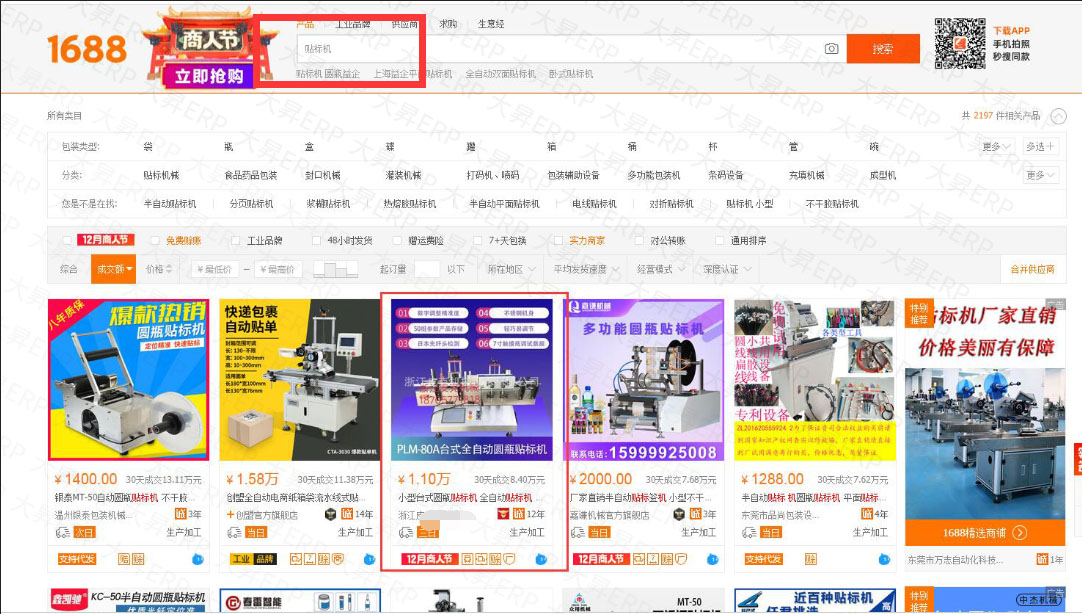Image resolution: width=1082 pixels, height=614 pixels.
Task: Switch to the 生意经 search tab
Action: tap(491, 24)
